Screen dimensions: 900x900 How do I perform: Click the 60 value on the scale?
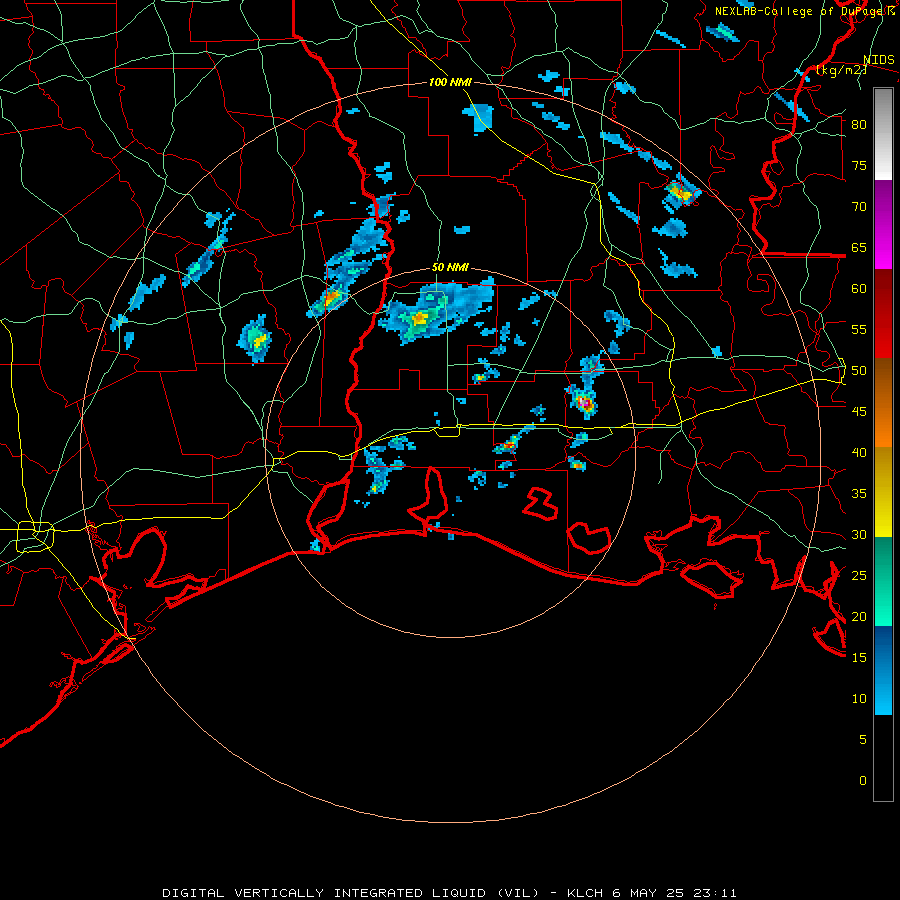click(x=859, y=289)
